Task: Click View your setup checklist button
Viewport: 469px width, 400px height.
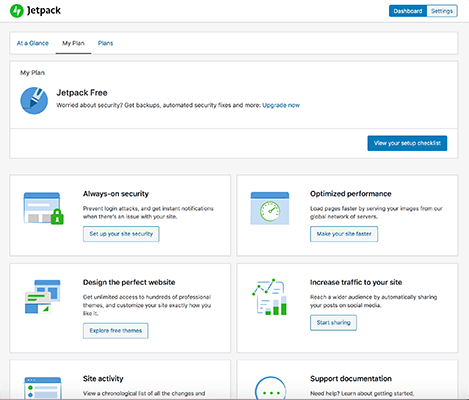Action: pos(407,143)
